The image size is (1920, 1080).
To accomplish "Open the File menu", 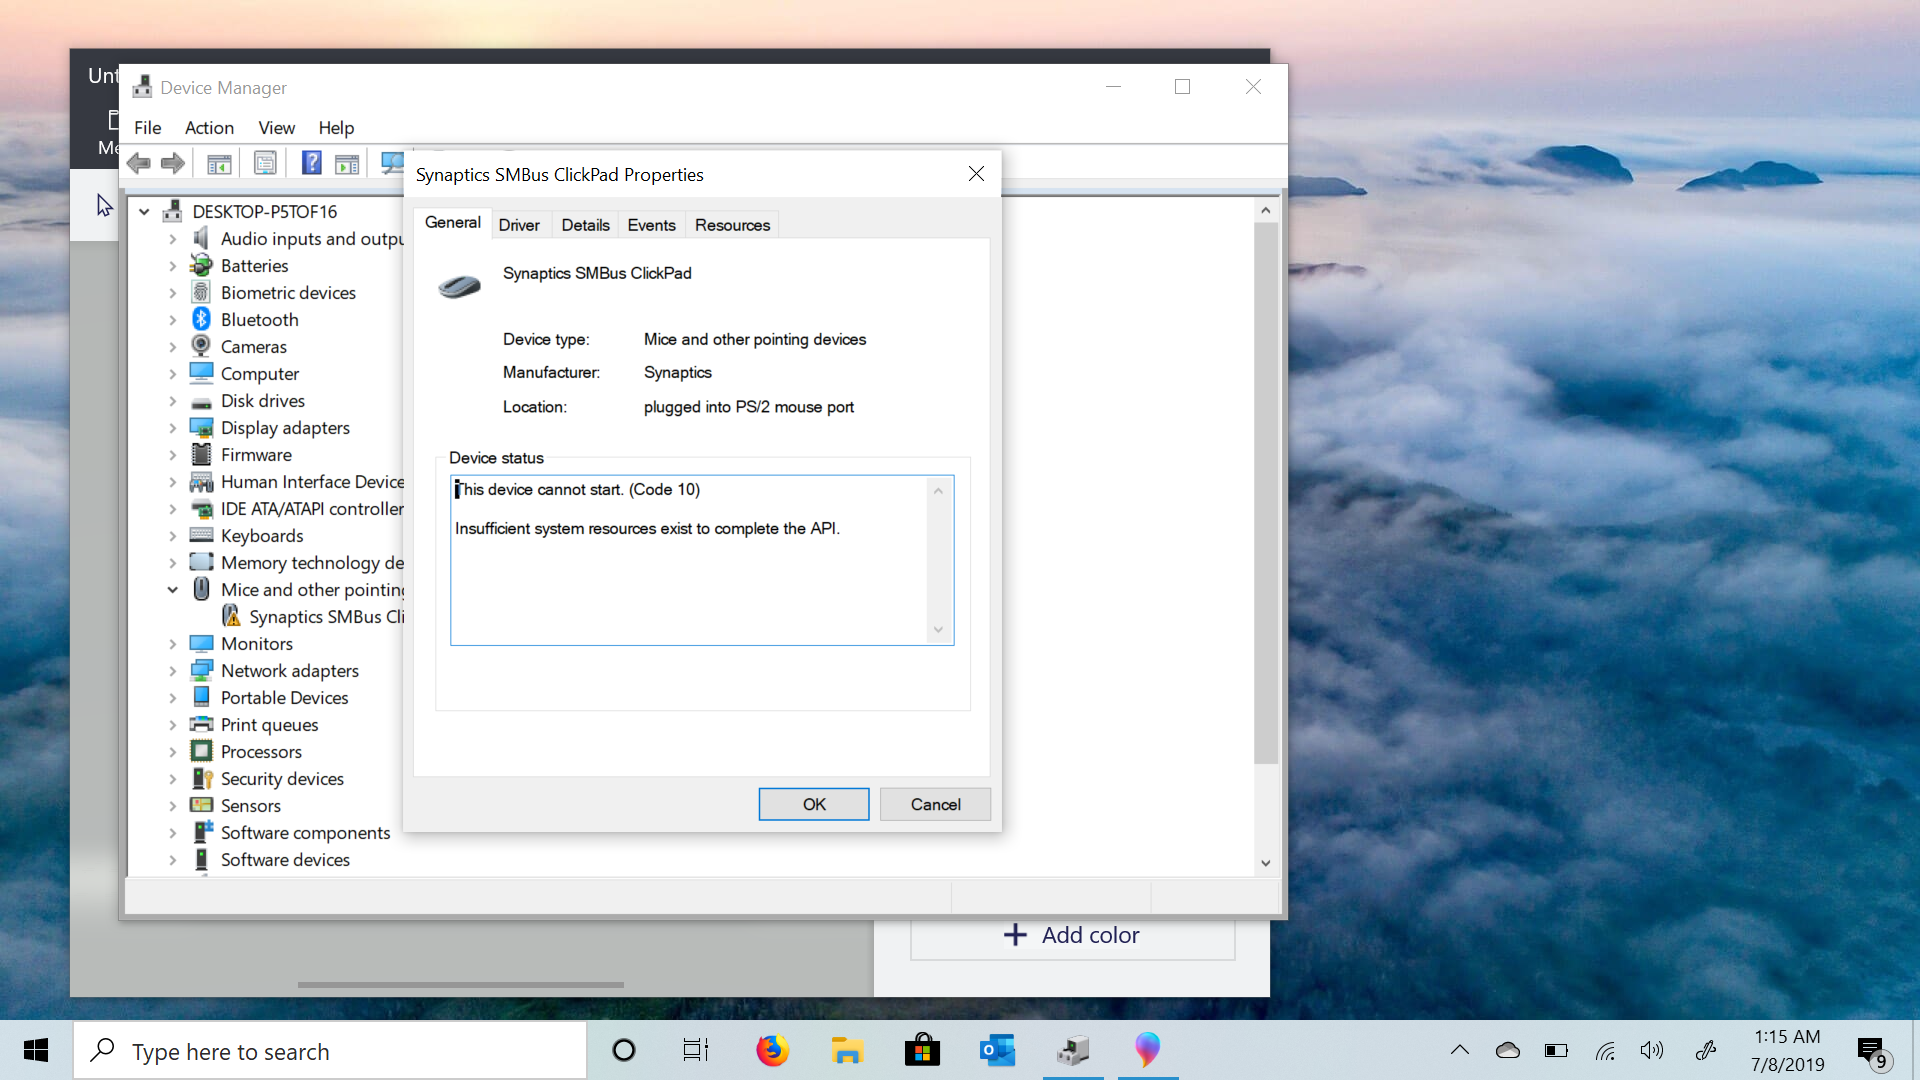I will coord(148,127).
